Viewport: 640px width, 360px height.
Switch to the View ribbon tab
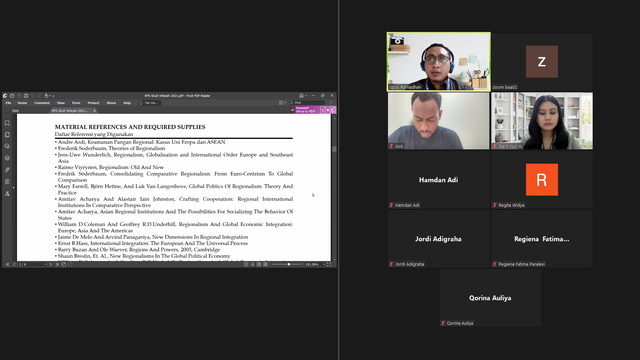(x=61, y=103)
